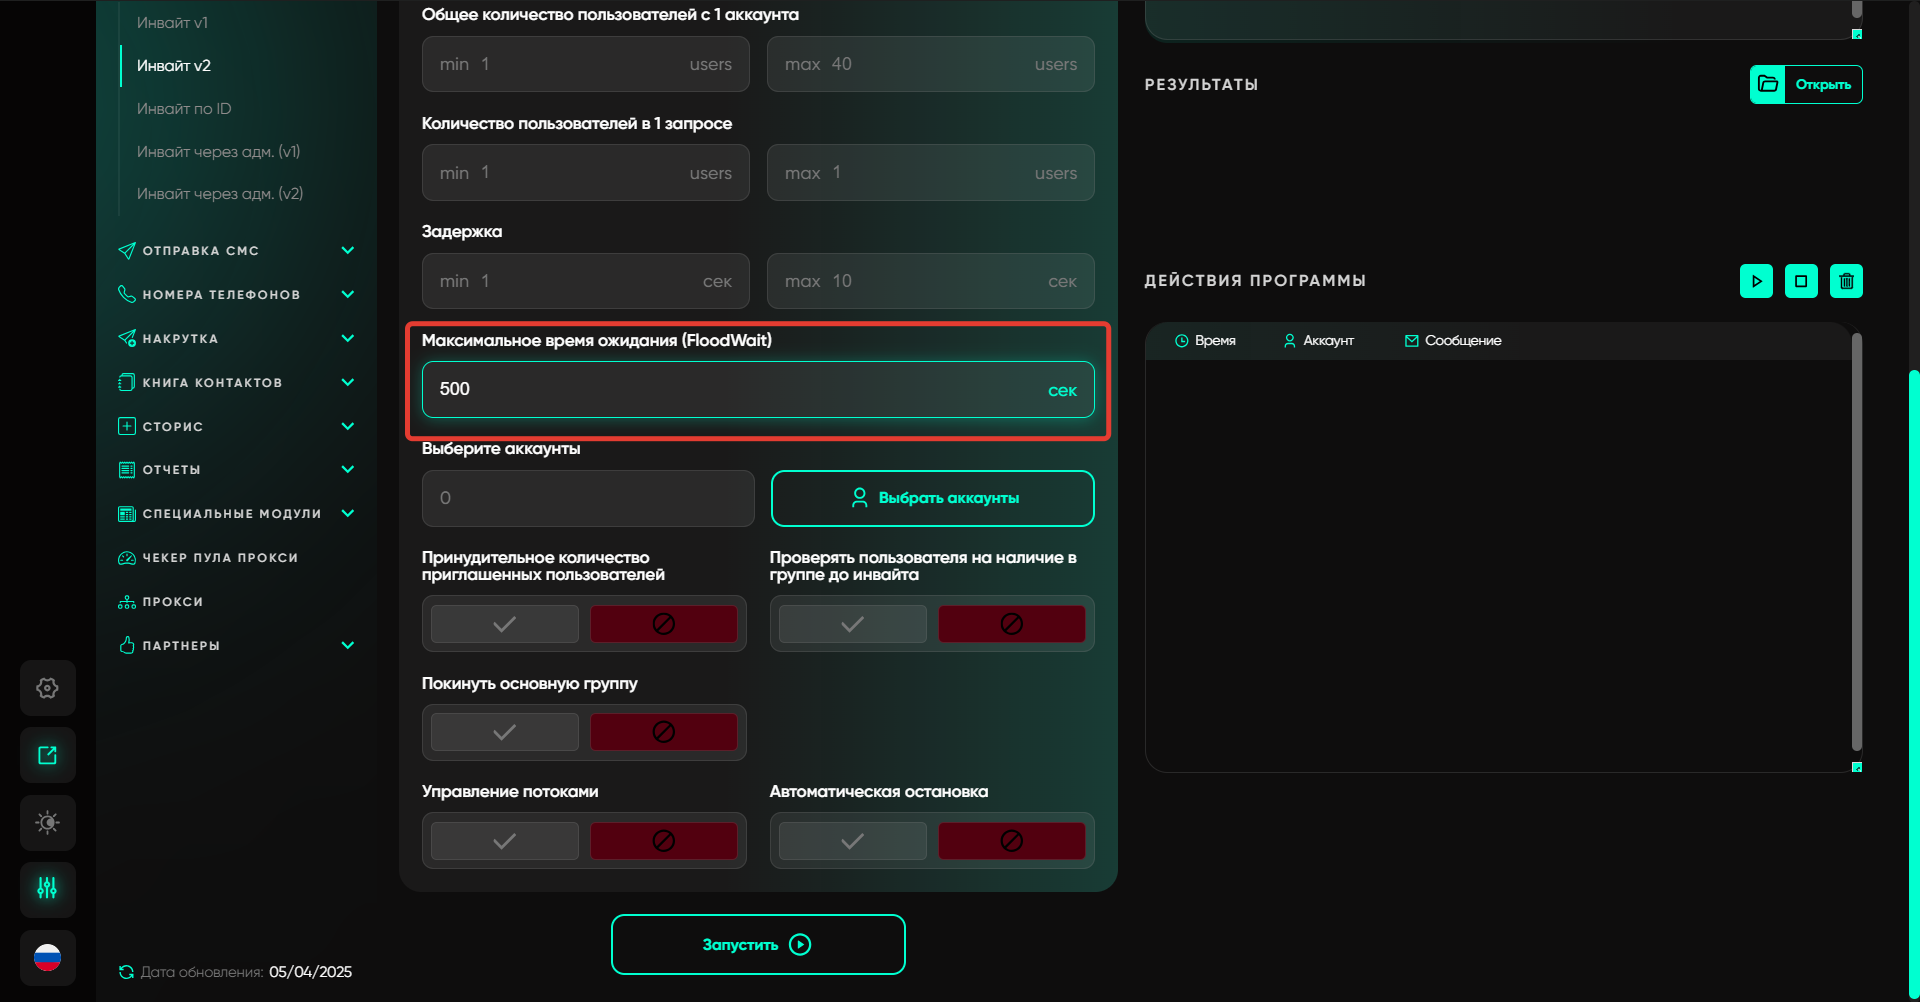Disable Автоматическая остановка with the red button
The height and width of the screenshot is (1002, 1920).
pyautogui.click(x=1011, y=841)
